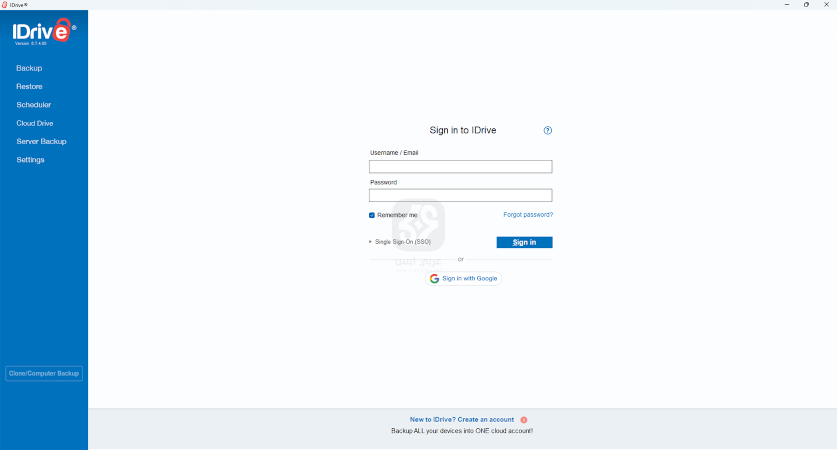
Task: Expand the Single Sign-On (SSO) option
Action: click(400, 242)
